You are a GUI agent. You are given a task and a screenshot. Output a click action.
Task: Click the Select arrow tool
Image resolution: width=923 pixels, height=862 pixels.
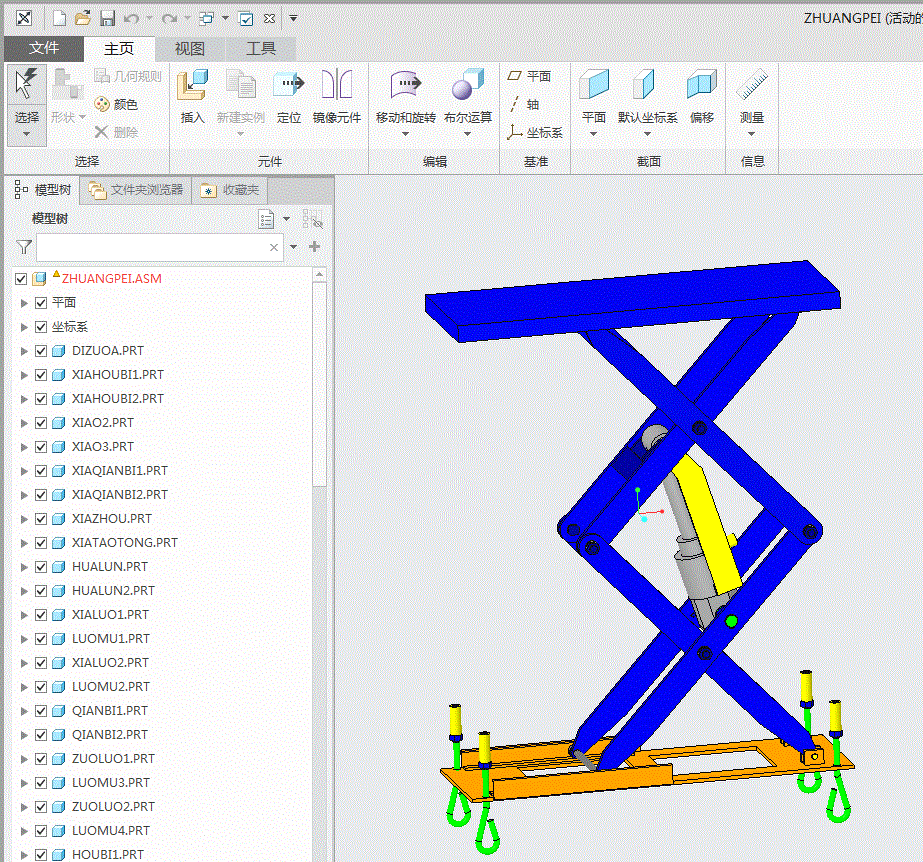point(26,84)
